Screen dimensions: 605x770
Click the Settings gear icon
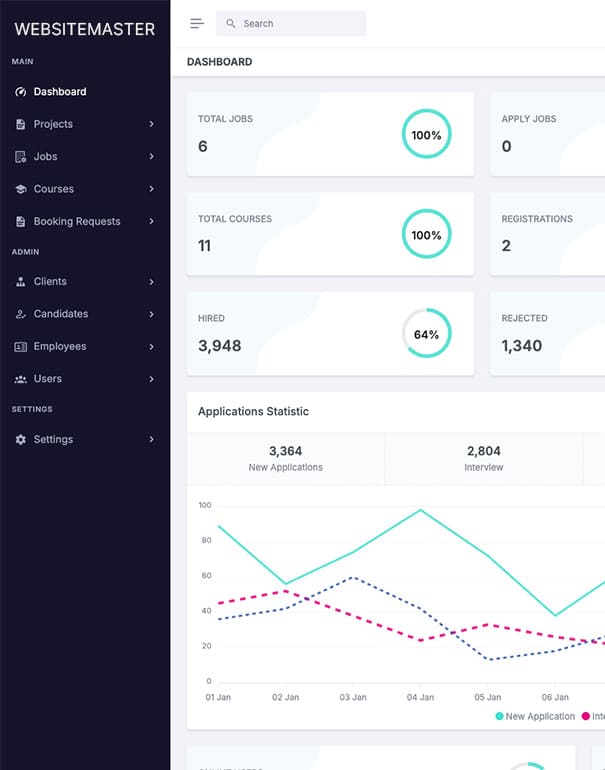pos(21,440)
